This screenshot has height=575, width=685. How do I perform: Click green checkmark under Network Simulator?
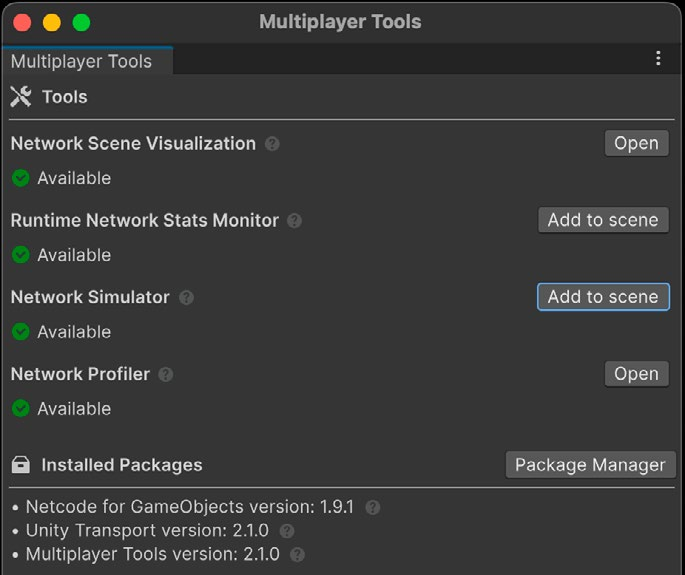coord(21,332)
